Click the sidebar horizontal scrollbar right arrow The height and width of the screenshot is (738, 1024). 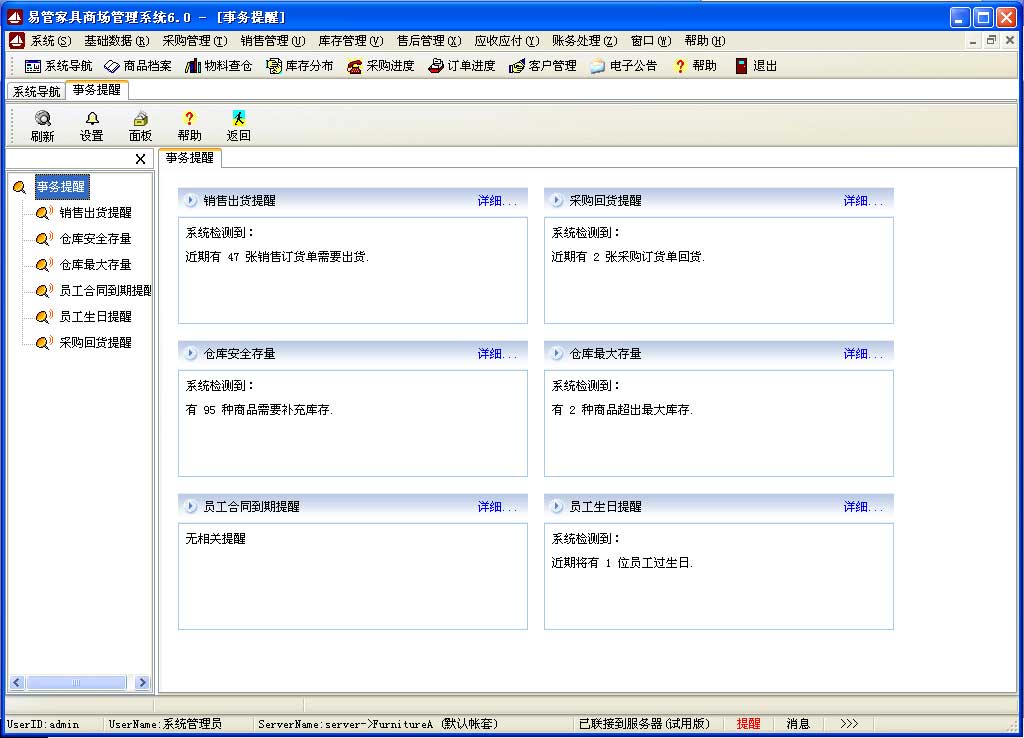[x=142, y=683]
